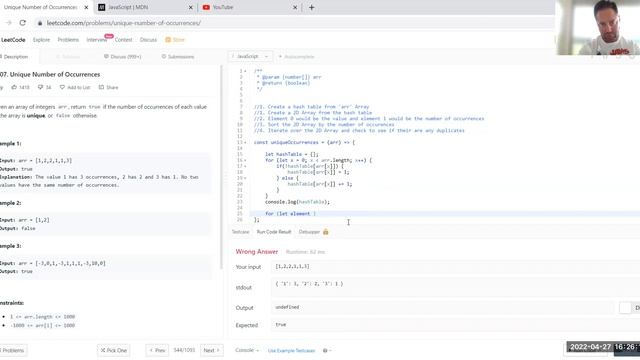Collapse the code fold at line 13

coord(245,142)
